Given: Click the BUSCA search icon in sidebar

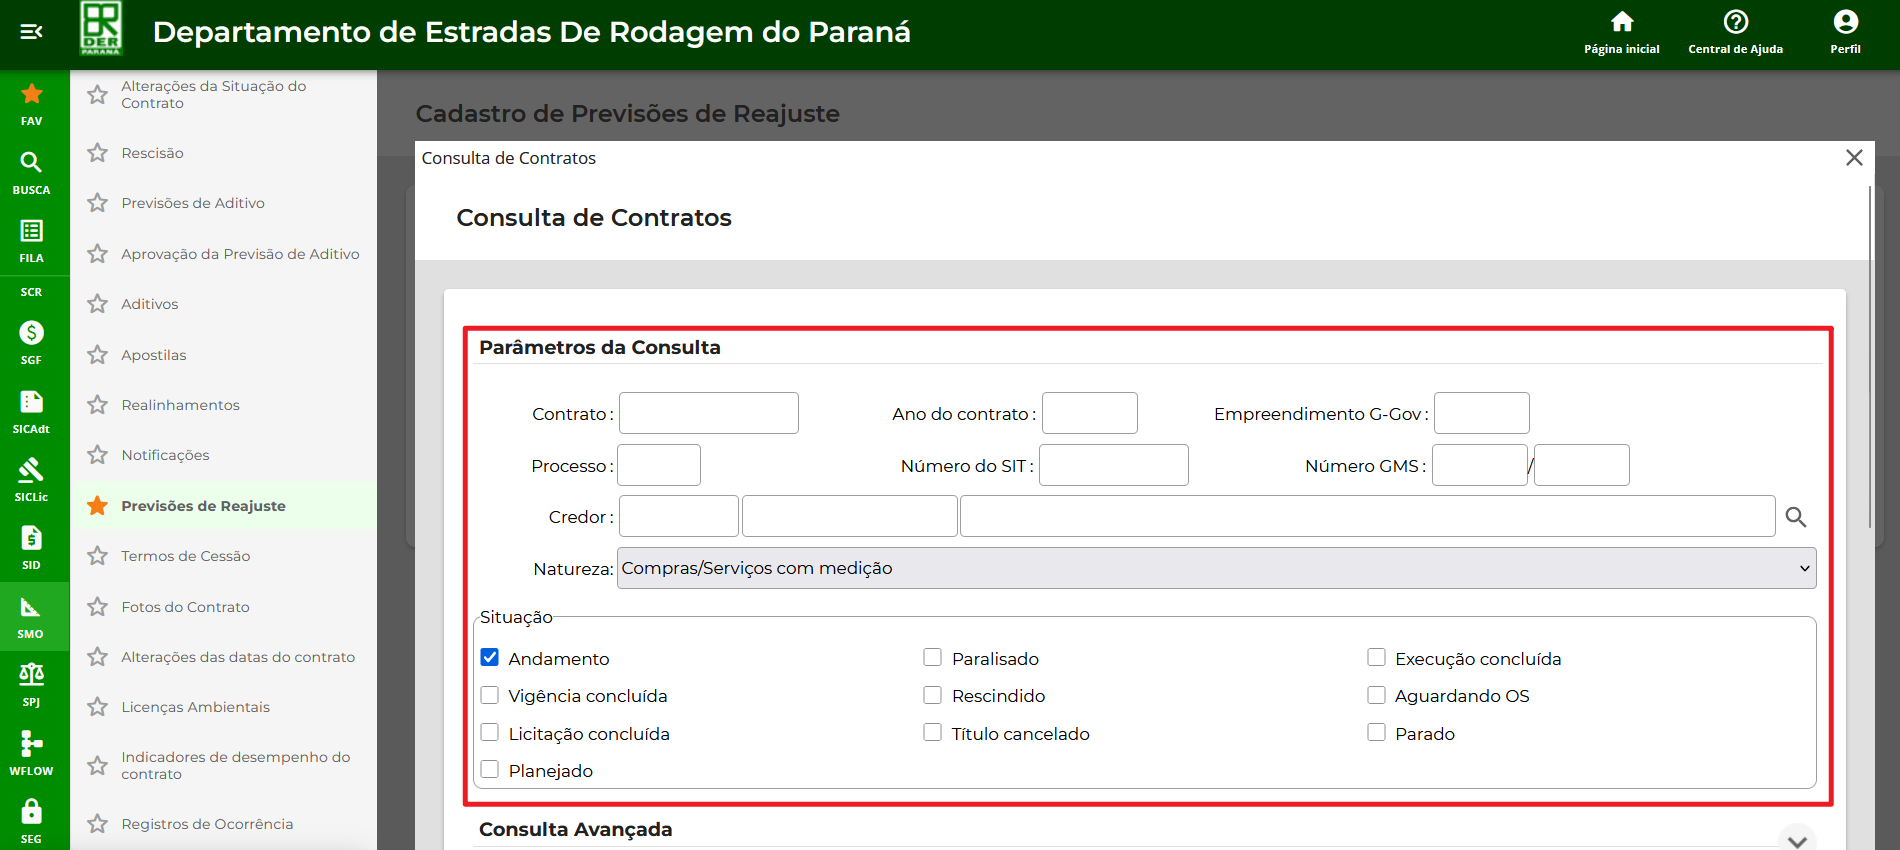Looking at the screenshot, I should pyautogui.click(x=32, y=163).
